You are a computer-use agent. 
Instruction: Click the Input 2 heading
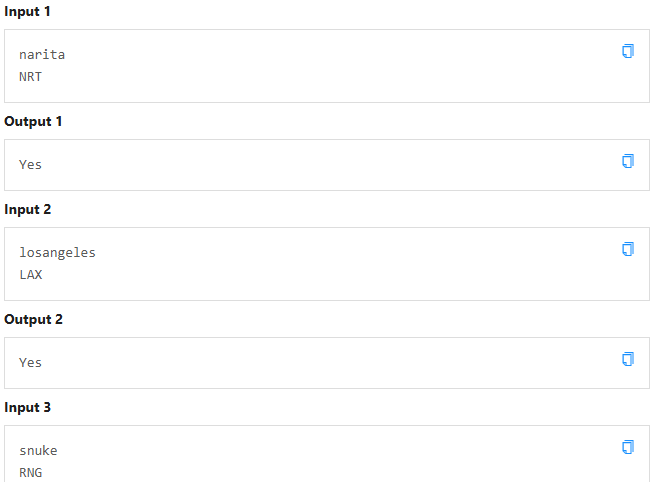click(x=27, y=210)
